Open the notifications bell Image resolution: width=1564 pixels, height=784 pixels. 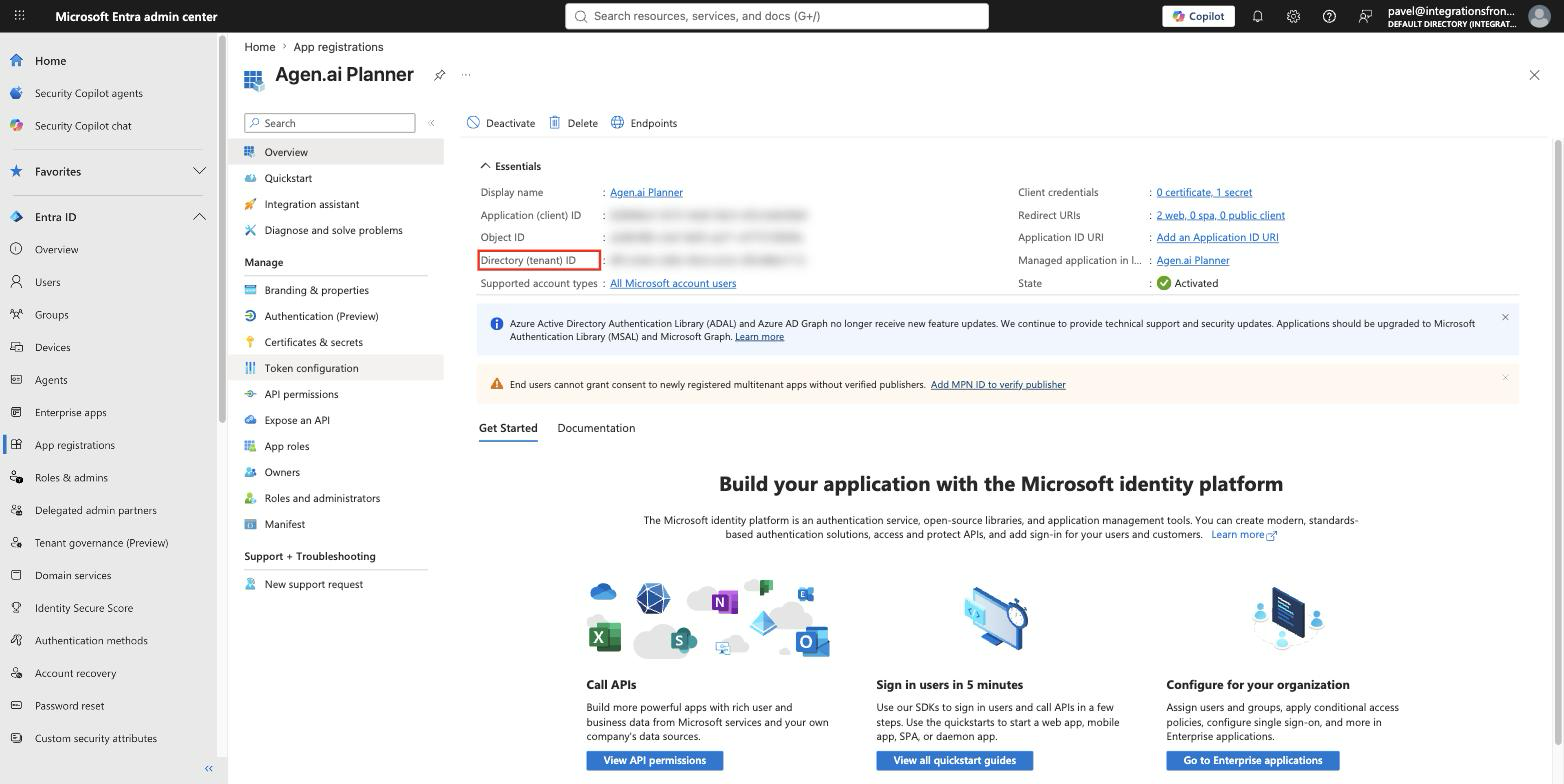(x=1257, y=16)
